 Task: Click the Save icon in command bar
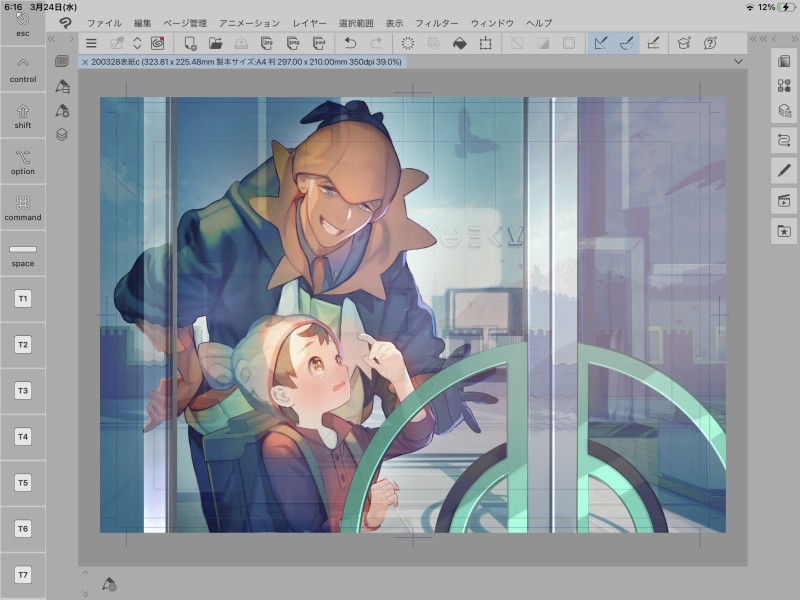click(x=241, y=43)
